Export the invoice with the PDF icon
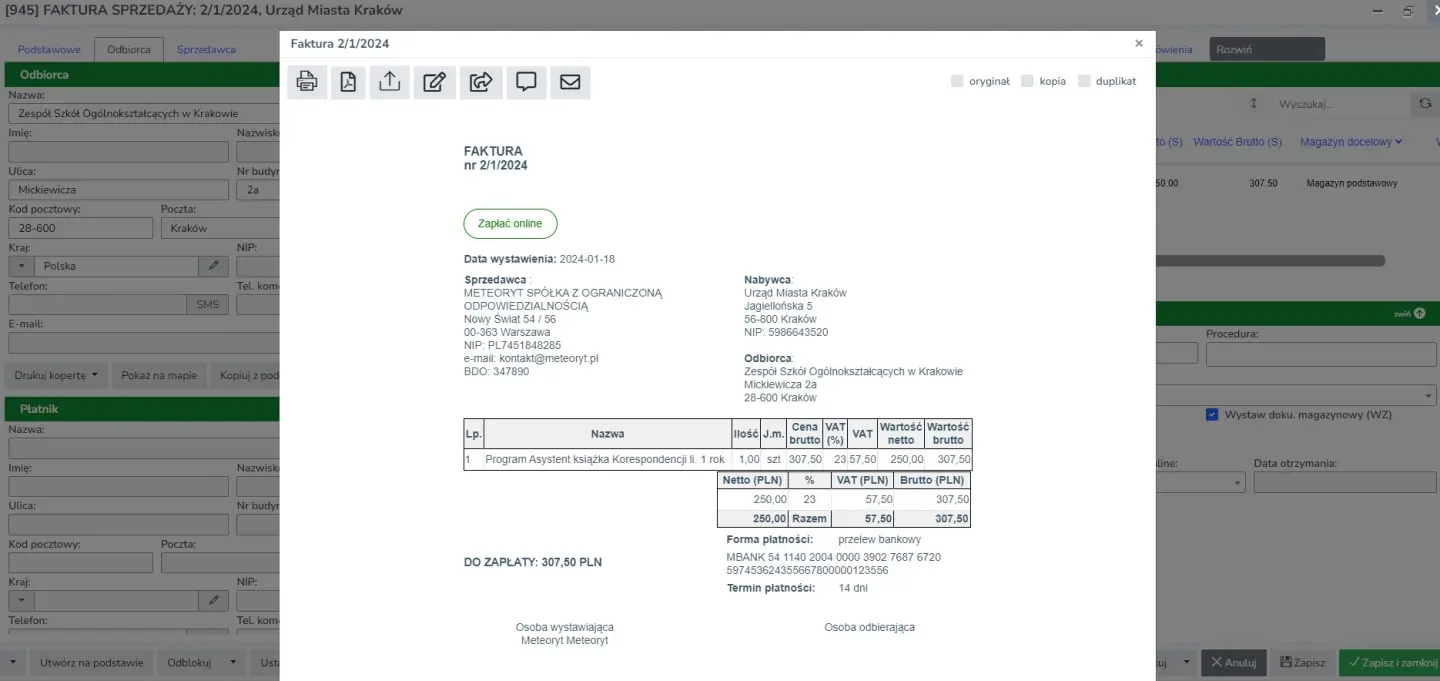 tap(348, 82)
